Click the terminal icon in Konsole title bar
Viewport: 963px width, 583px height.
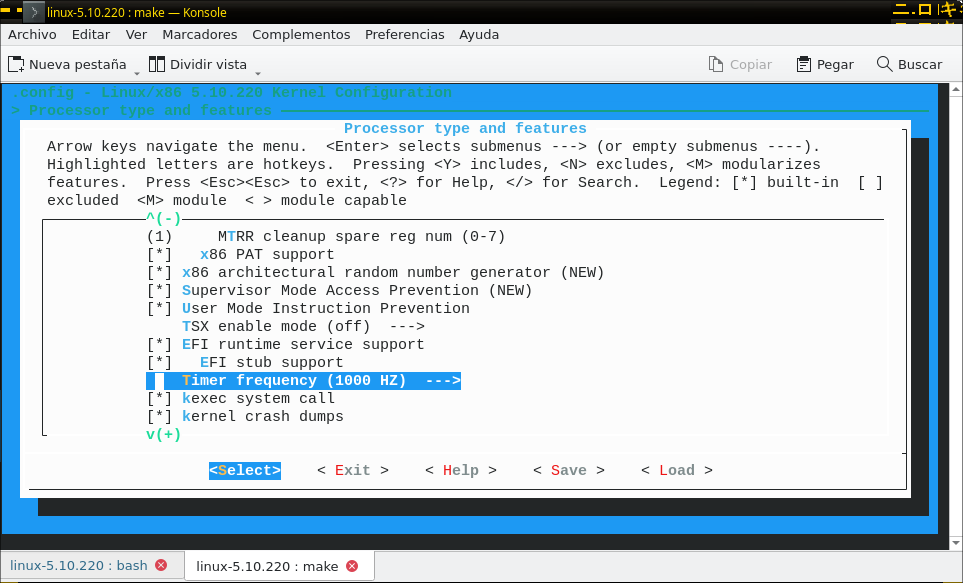tap(34, 12)
